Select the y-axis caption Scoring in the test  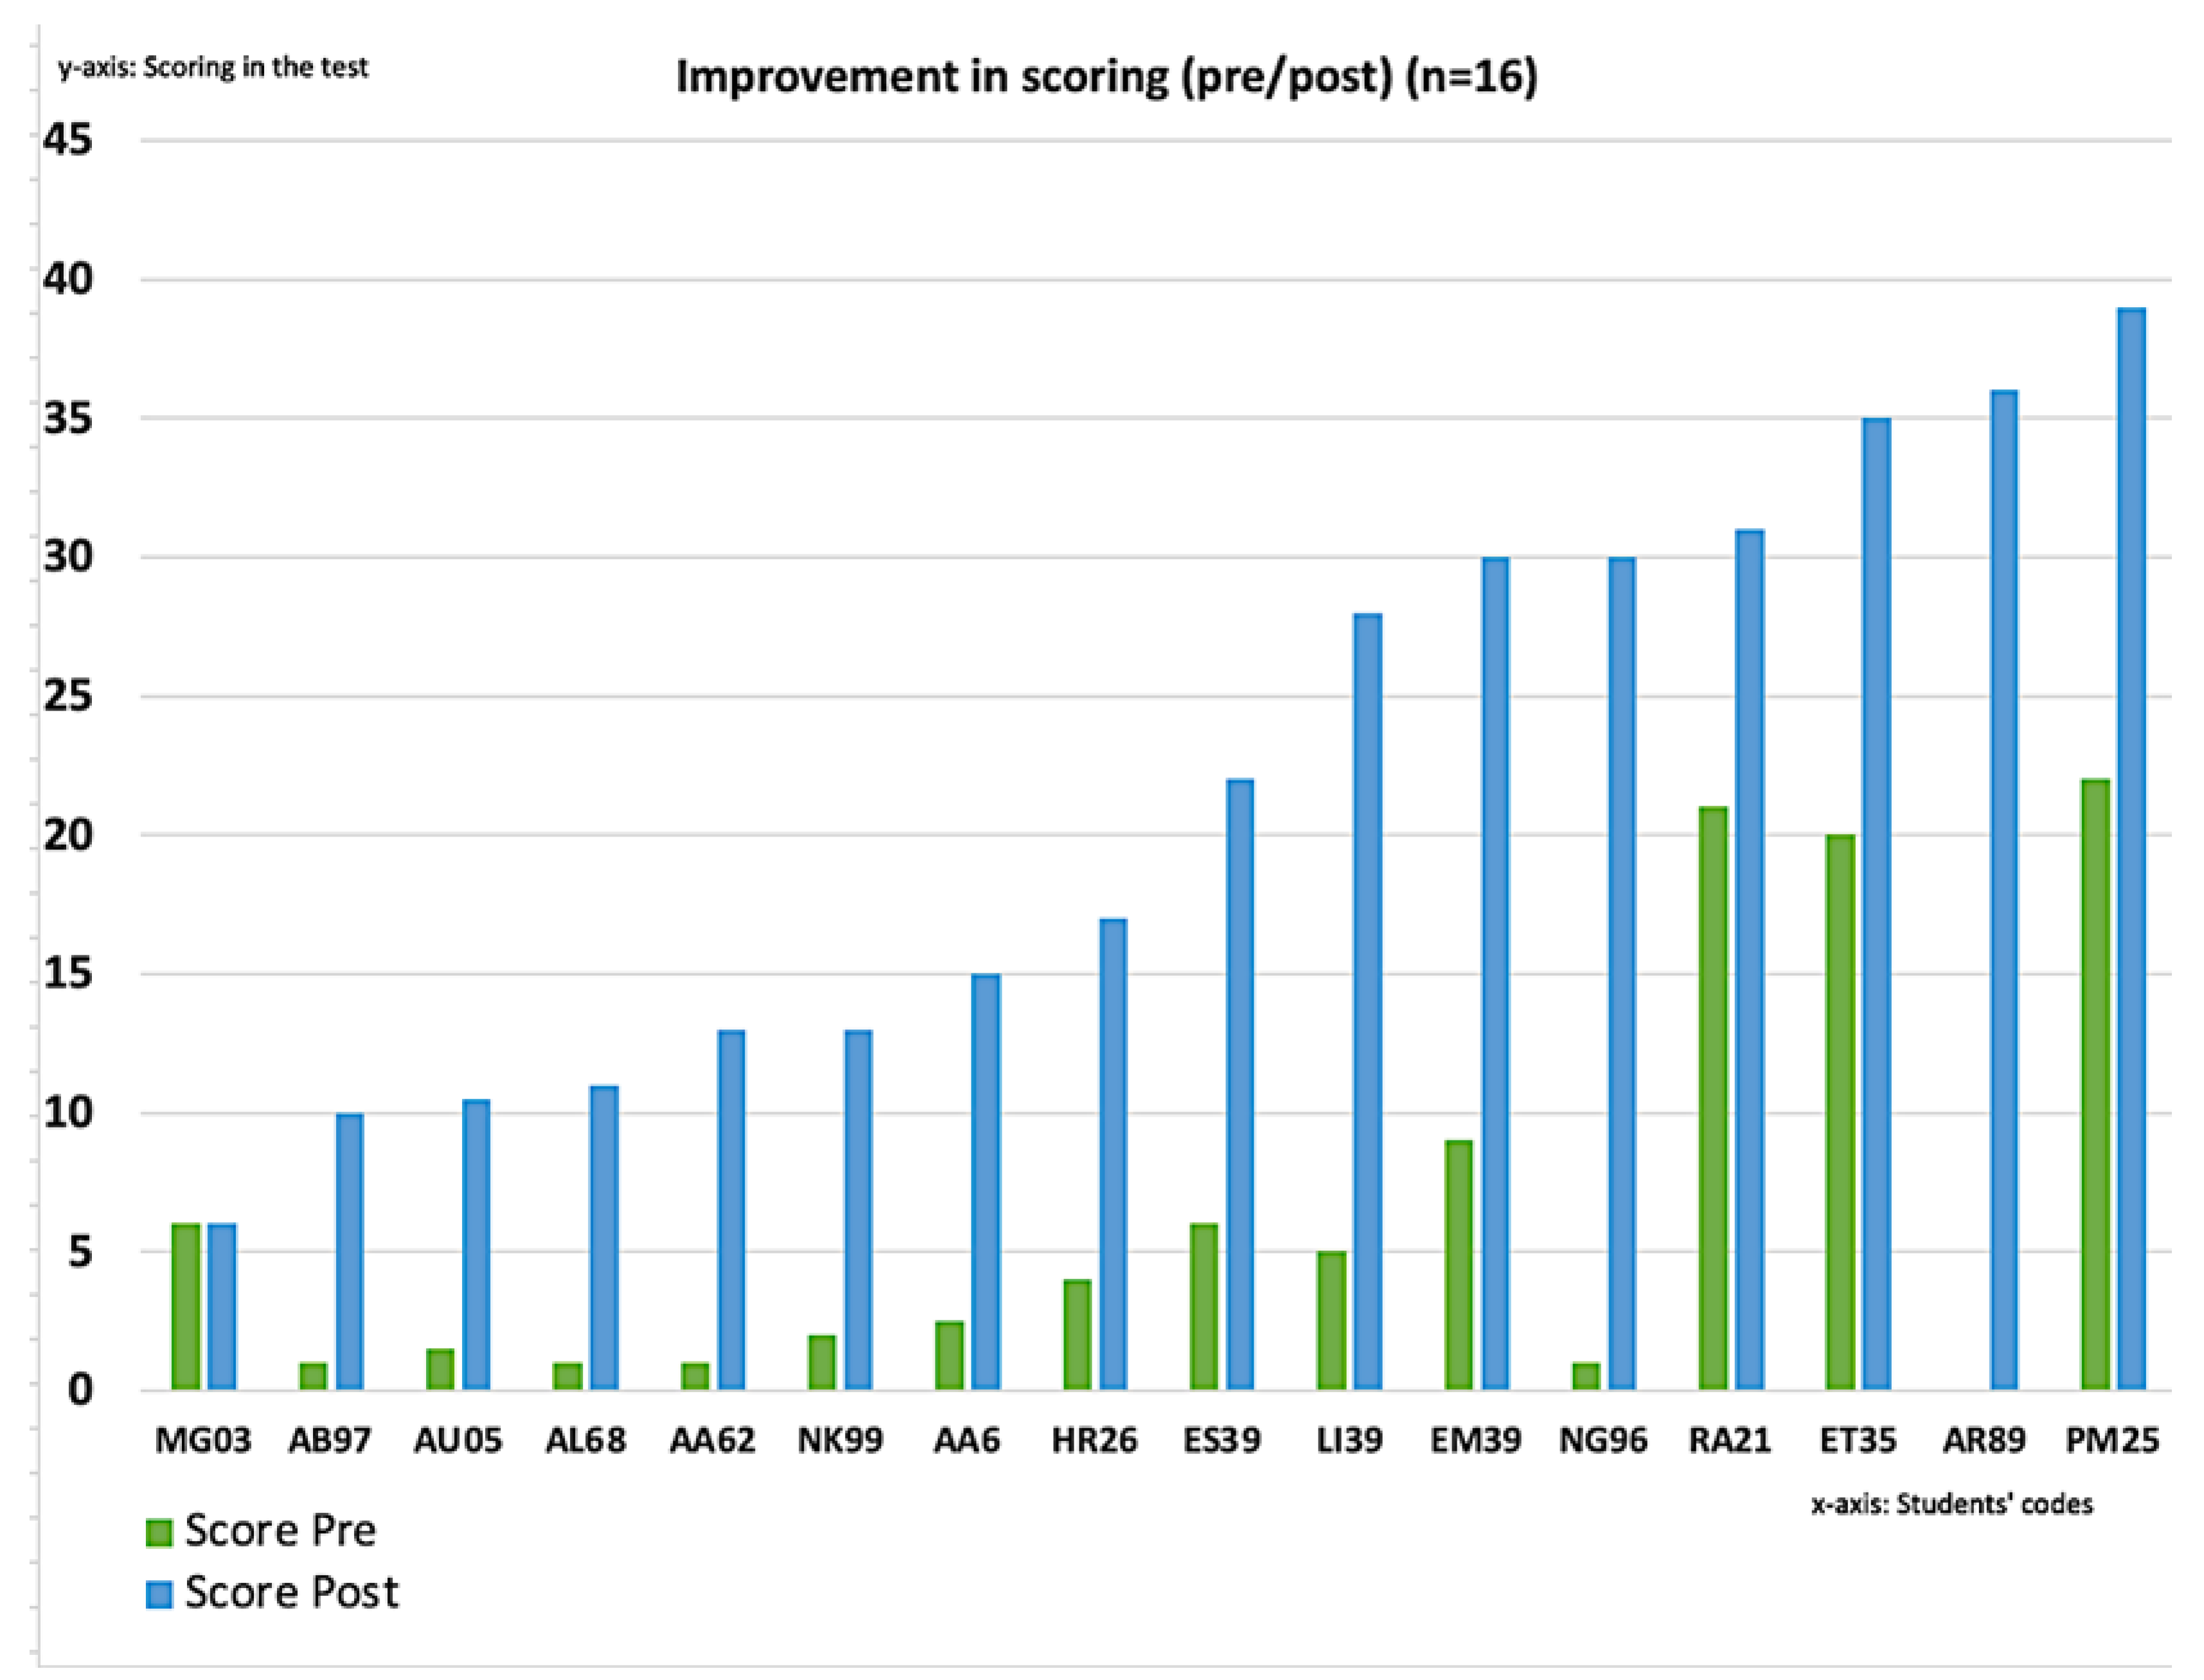tap(213, 68)
